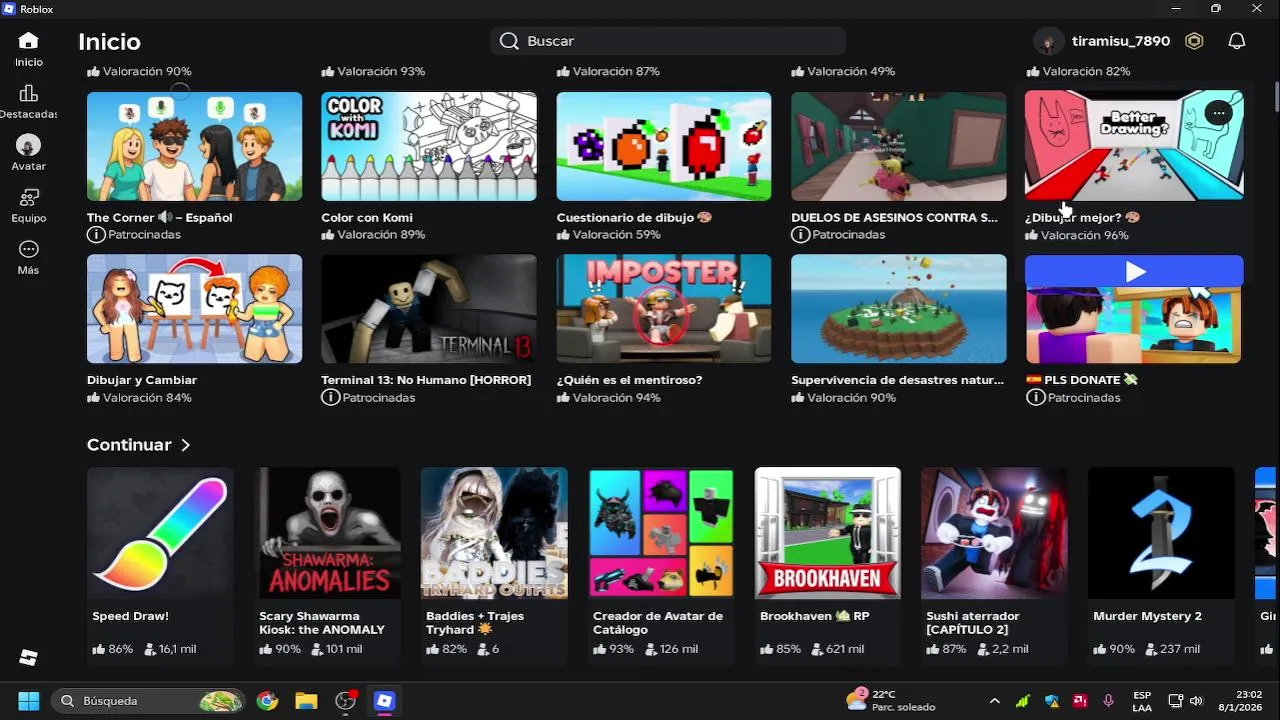
Task: Open DUELOS DE ASESINOS game thumbnail
Action: click(899, 146)
